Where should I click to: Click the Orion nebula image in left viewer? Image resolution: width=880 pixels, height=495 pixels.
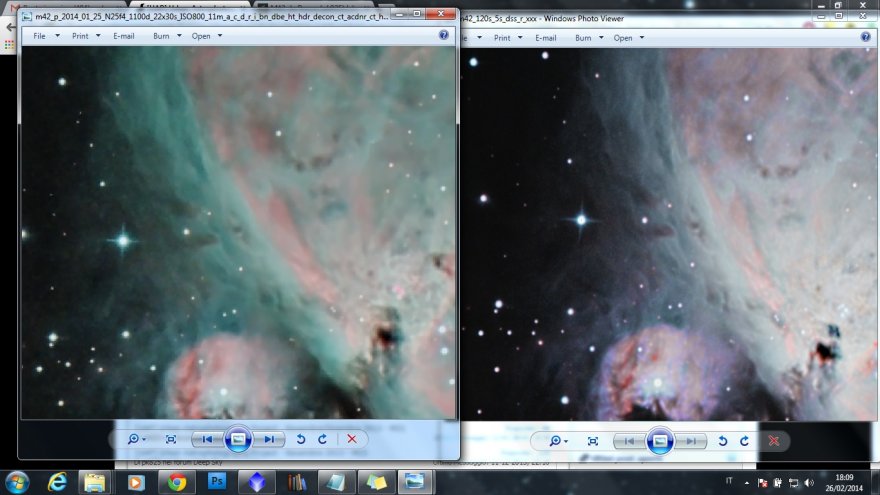point(239,232)
